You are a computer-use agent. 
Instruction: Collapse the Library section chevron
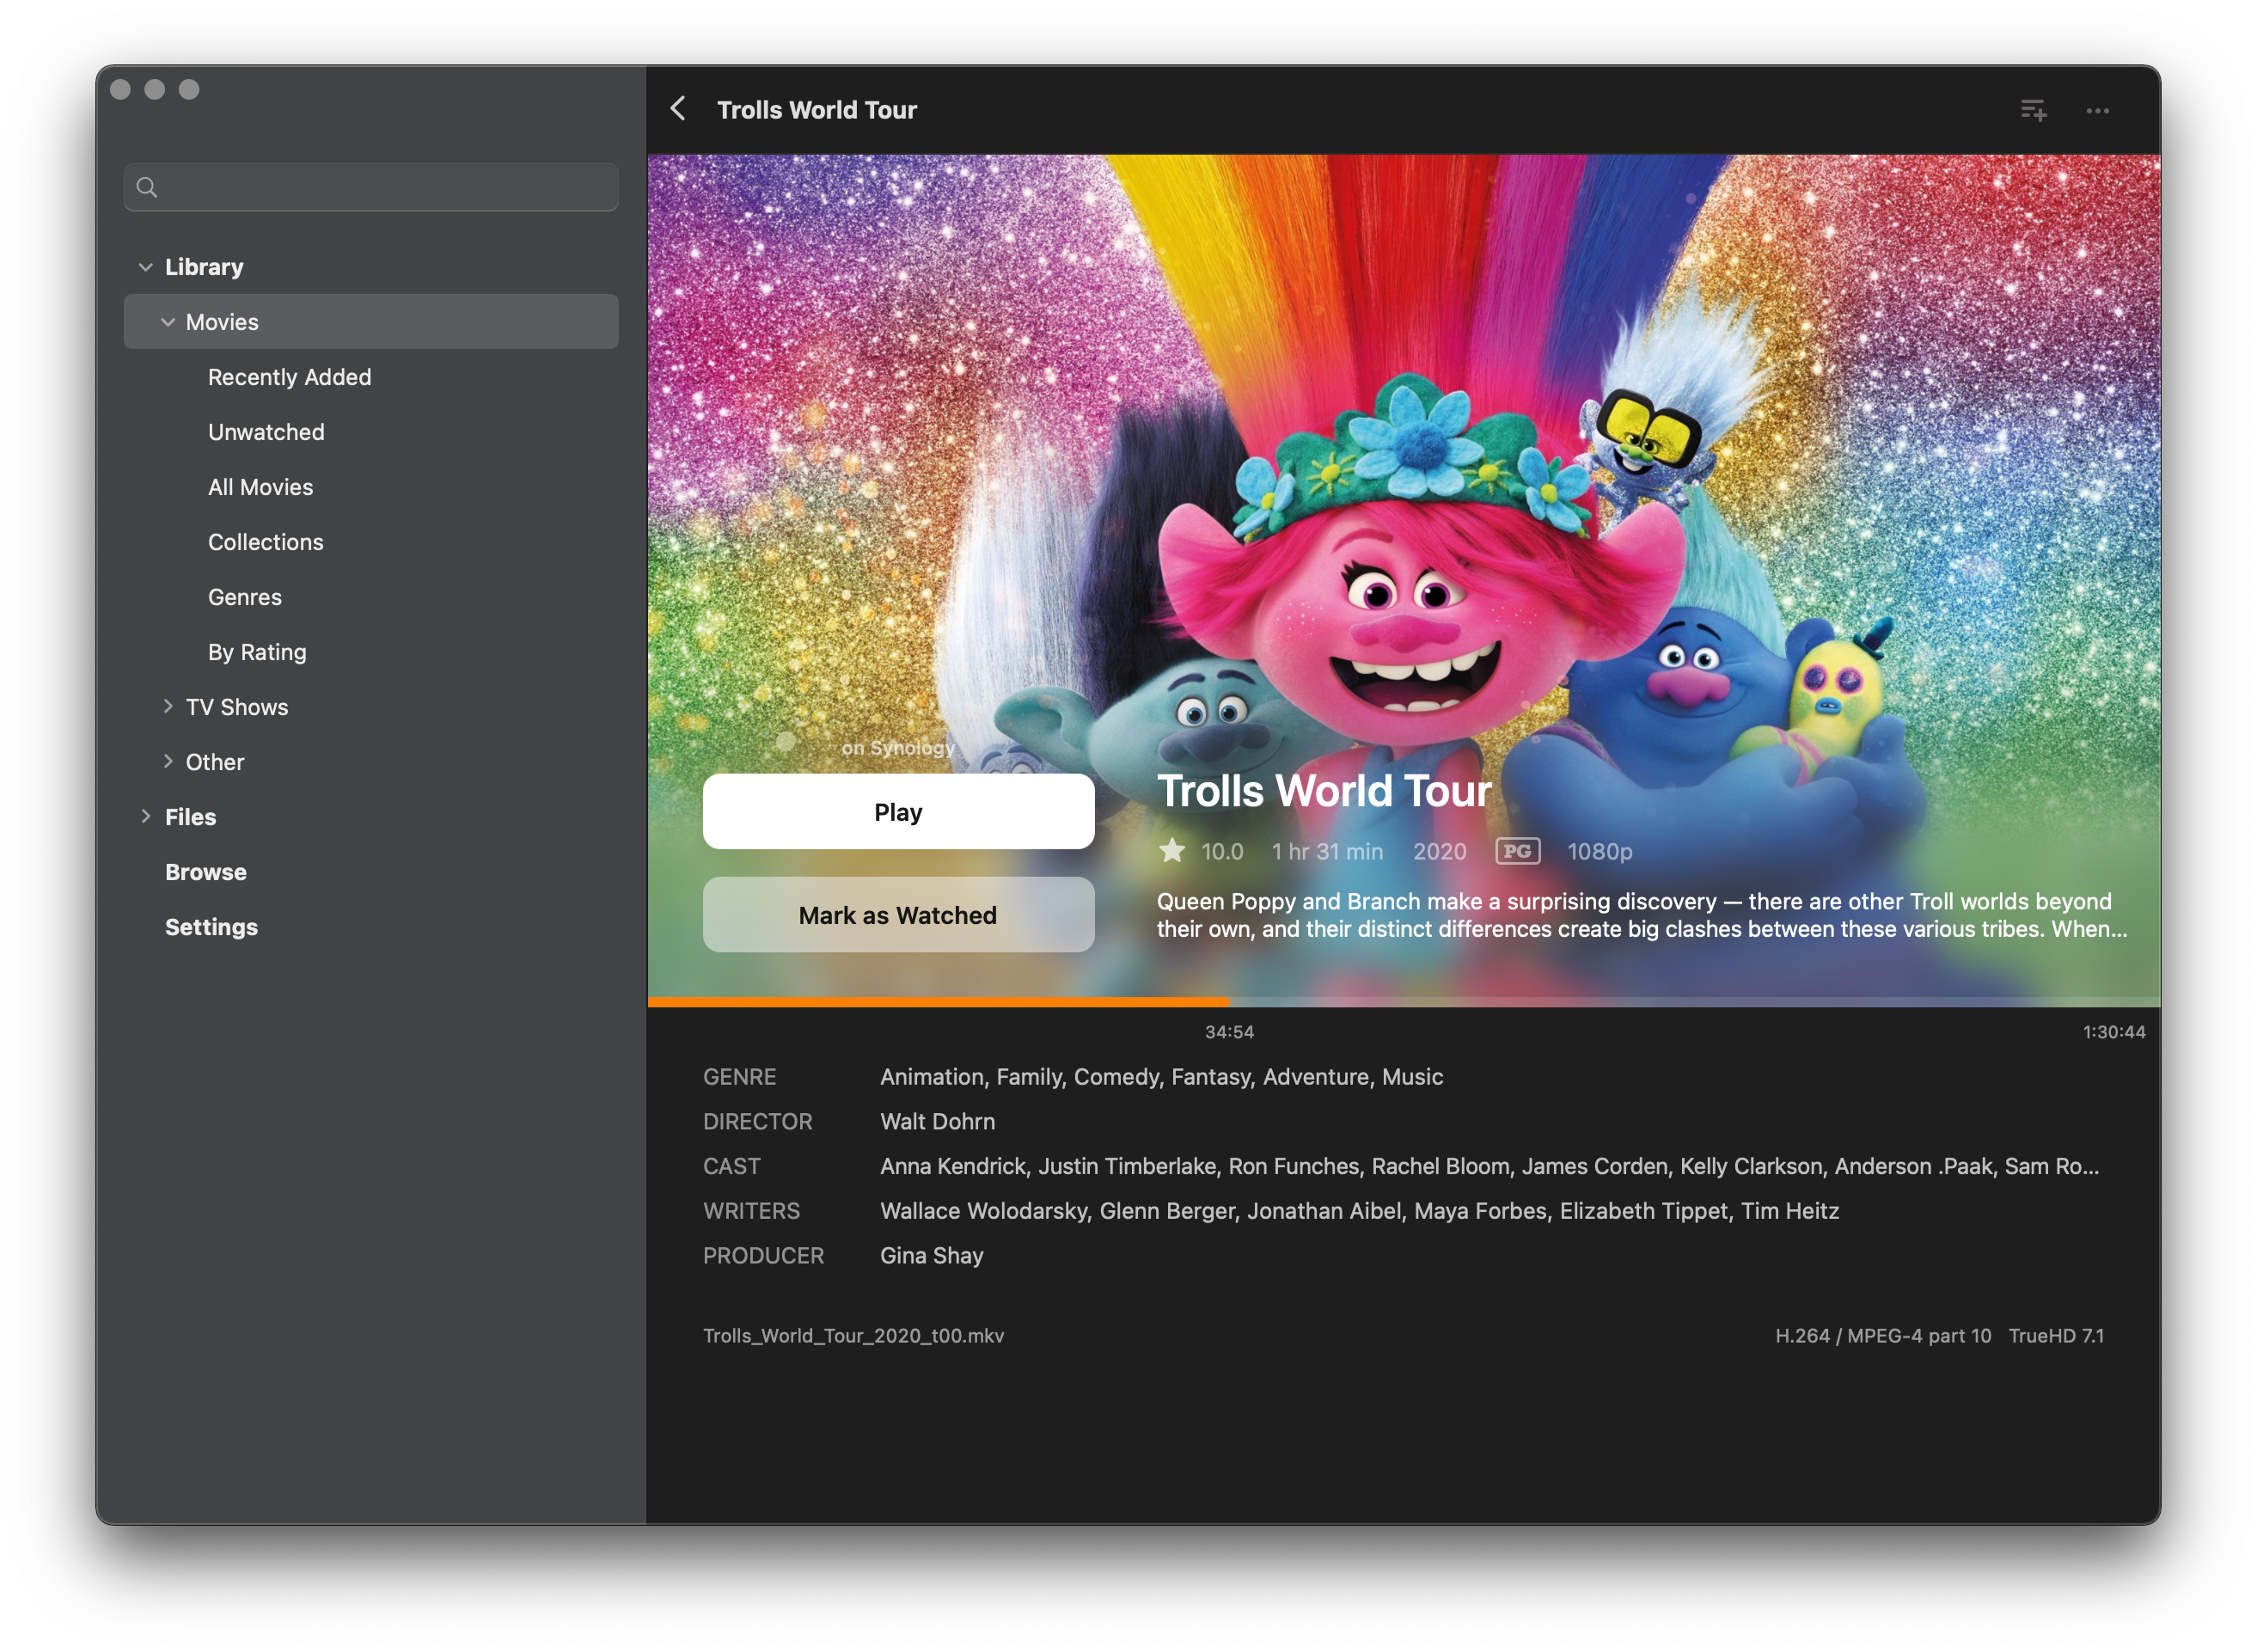click(x=146, y=267)
